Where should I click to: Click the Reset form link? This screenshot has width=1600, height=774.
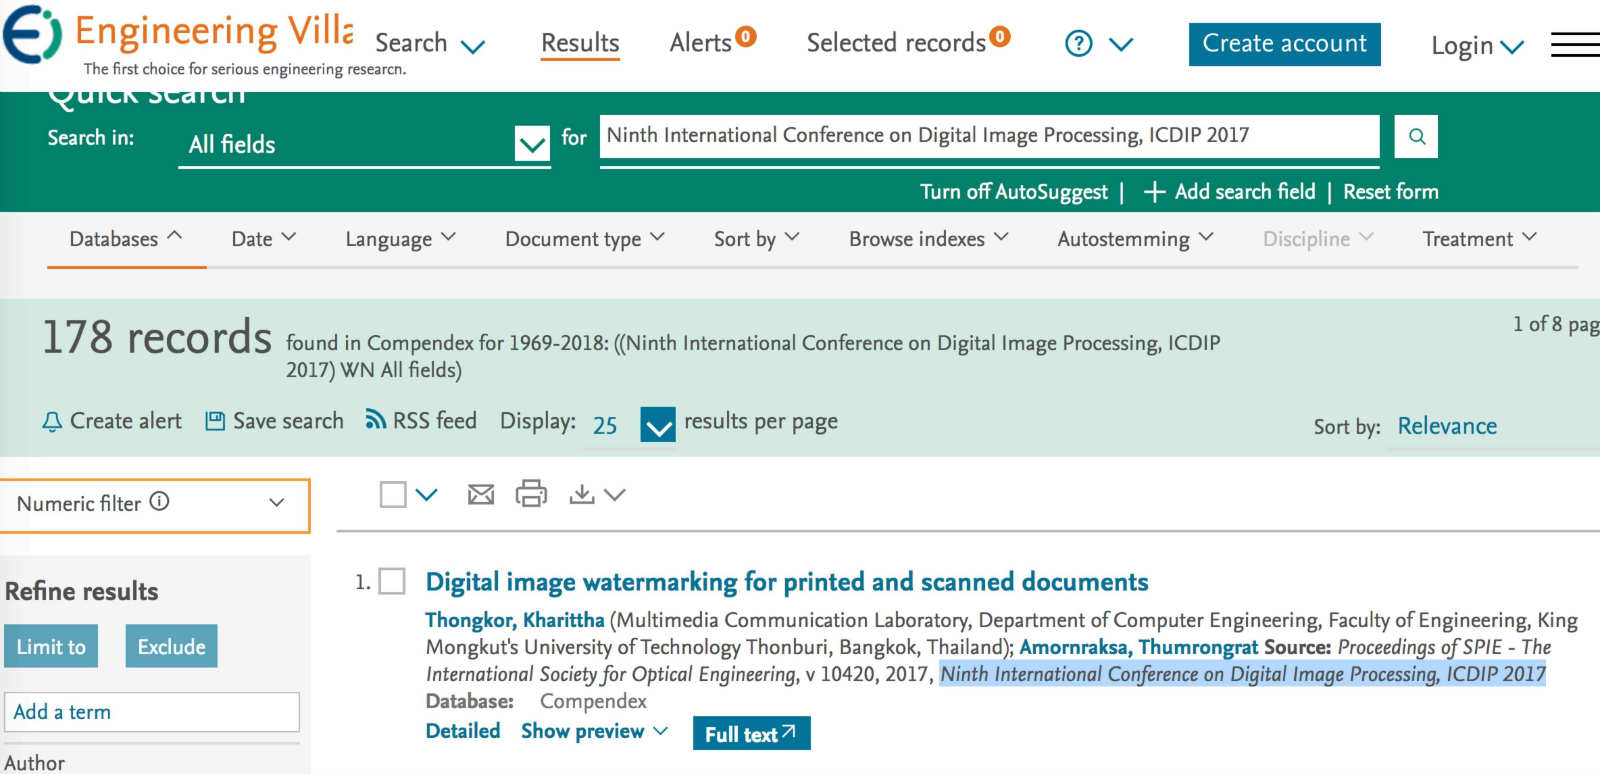click(1390, 191)
